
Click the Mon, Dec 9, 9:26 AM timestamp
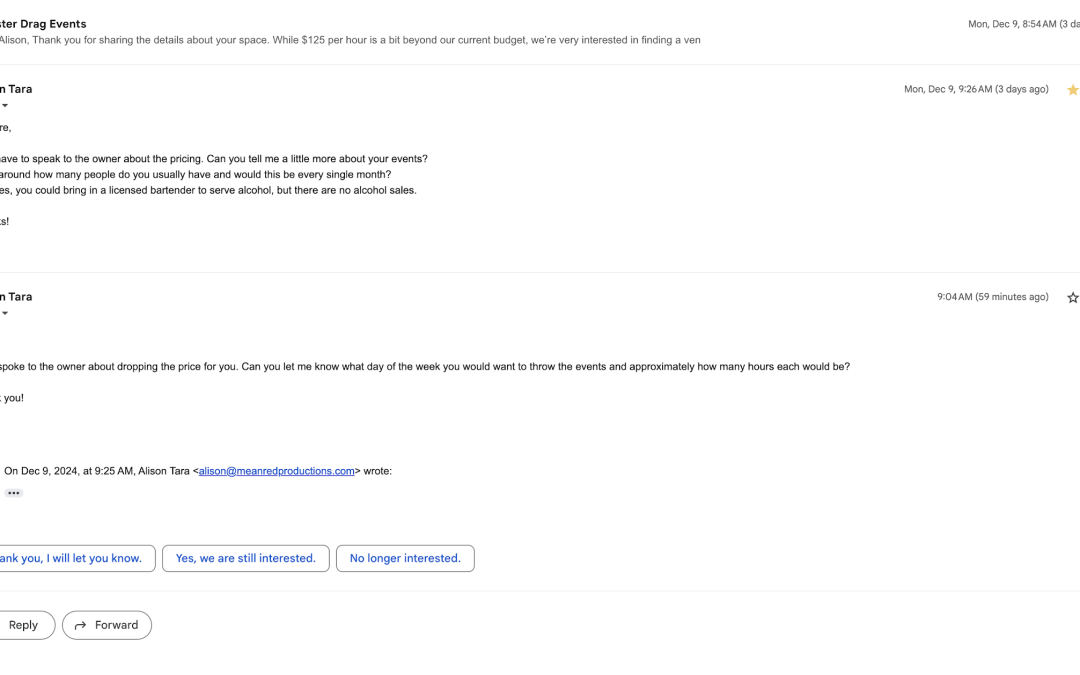[x=976, y=89]
